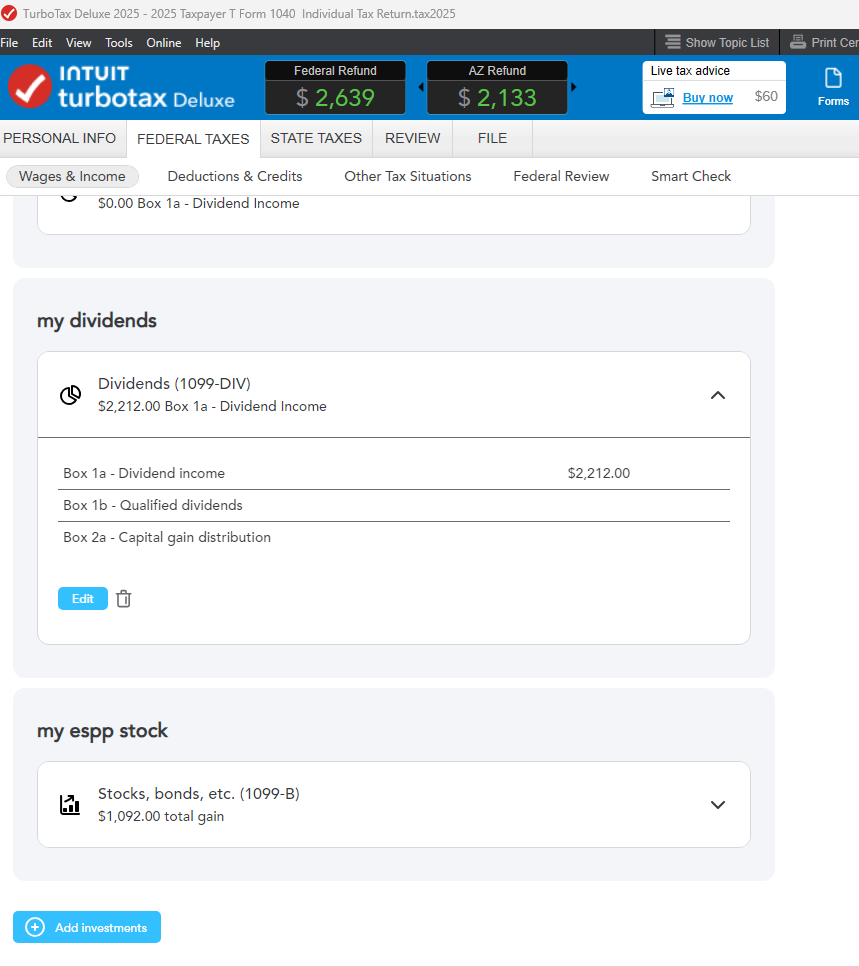
Task: Click the Dividends pie chart icon
Action: click(70, 395)
